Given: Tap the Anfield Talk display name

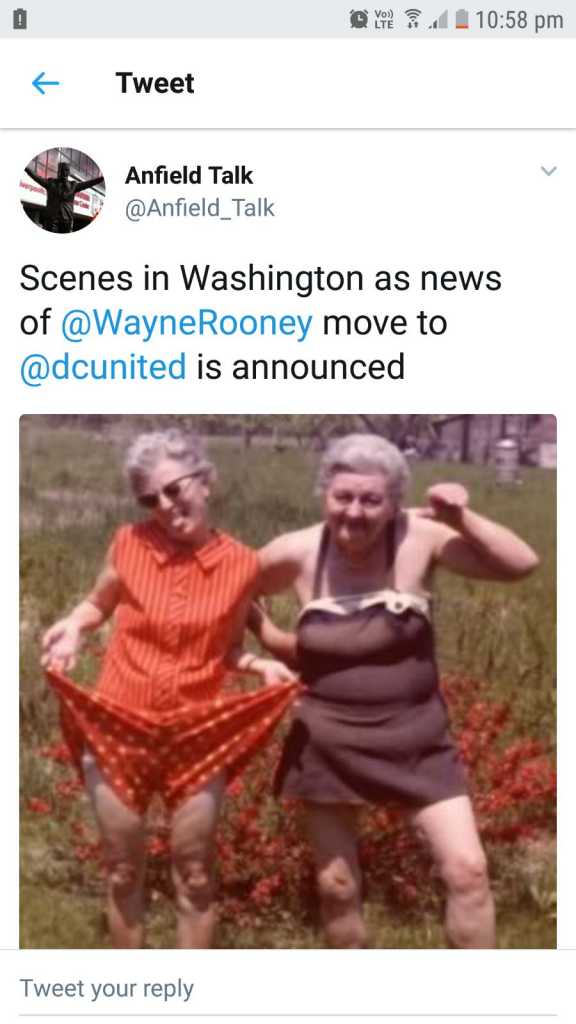Looking at the screenshot, I should pos(189,175).
